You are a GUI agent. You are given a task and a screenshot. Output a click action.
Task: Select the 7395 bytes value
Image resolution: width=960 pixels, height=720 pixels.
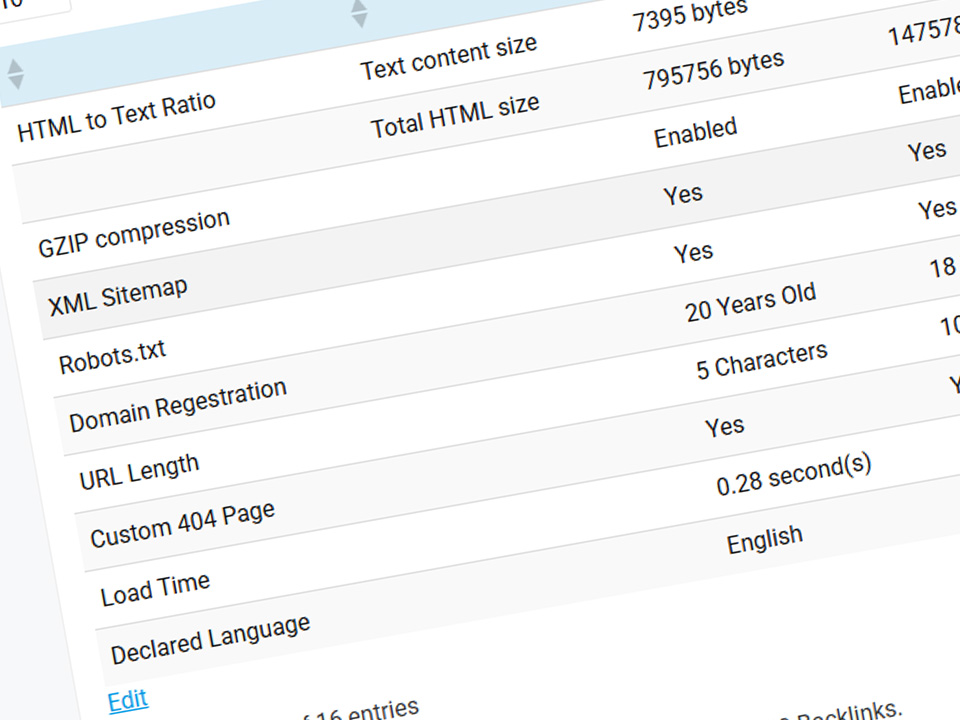point(690,14)
